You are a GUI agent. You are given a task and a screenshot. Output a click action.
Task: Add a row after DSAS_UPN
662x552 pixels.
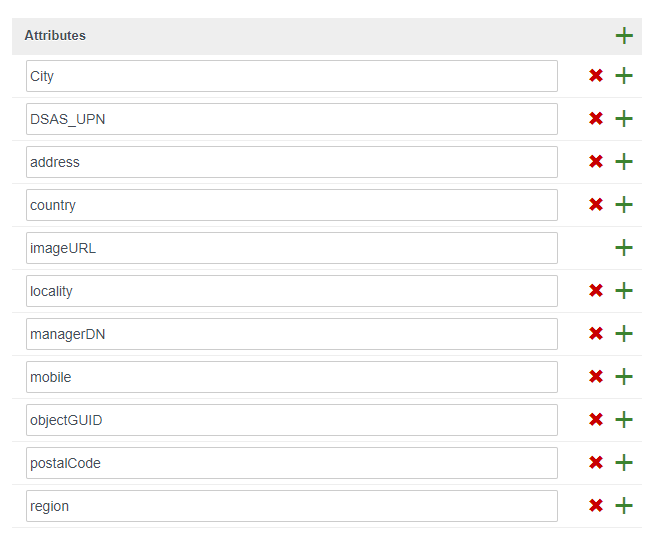pos(624,119)
